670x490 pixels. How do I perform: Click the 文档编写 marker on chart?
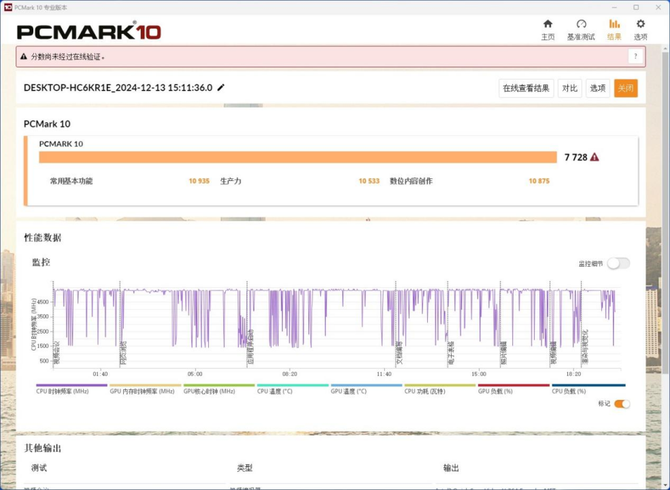(x=399, y=353)
